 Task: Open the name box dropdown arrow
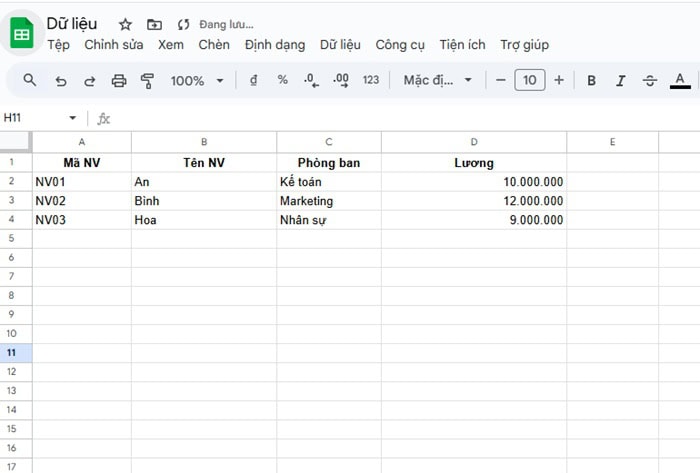(72, 118)
